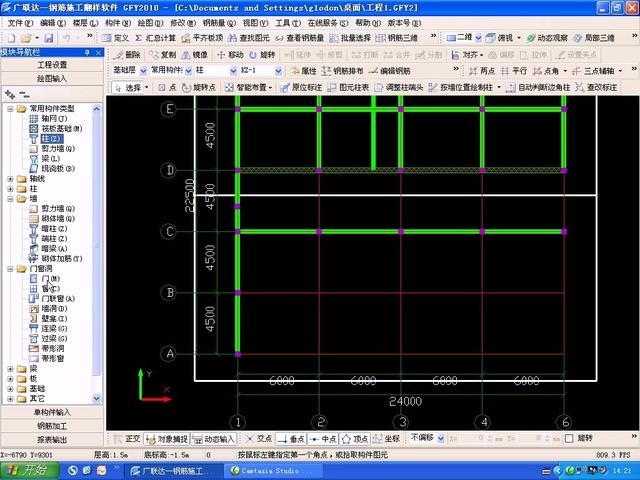Open the 楼层(L) menu
Image resolution: width=640 pixels, height=480 pixels.
pyautogui.click(x=85, y=23)
